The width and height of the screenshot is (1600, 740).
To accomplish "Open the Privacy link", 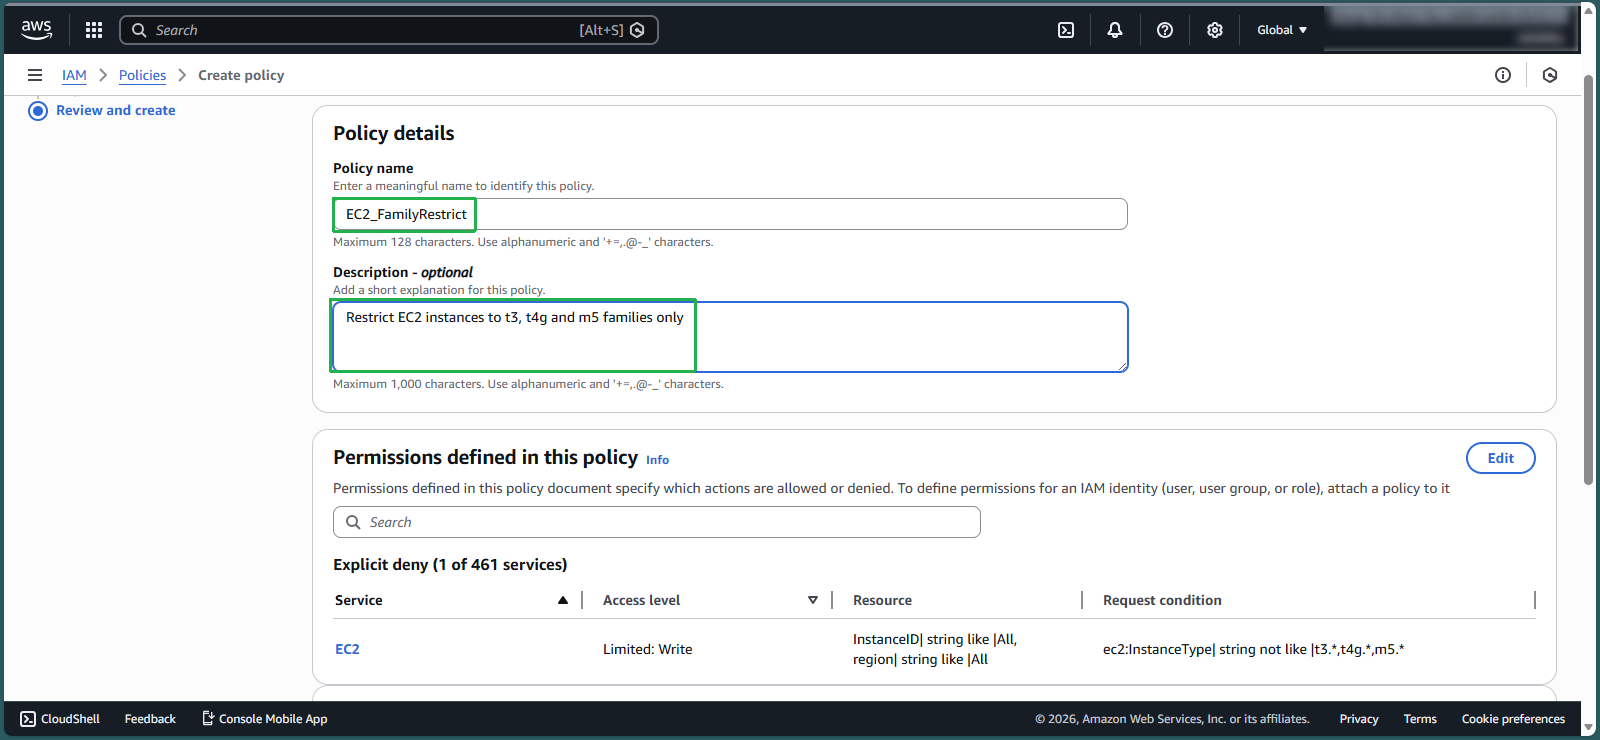I will (1359, 719).
